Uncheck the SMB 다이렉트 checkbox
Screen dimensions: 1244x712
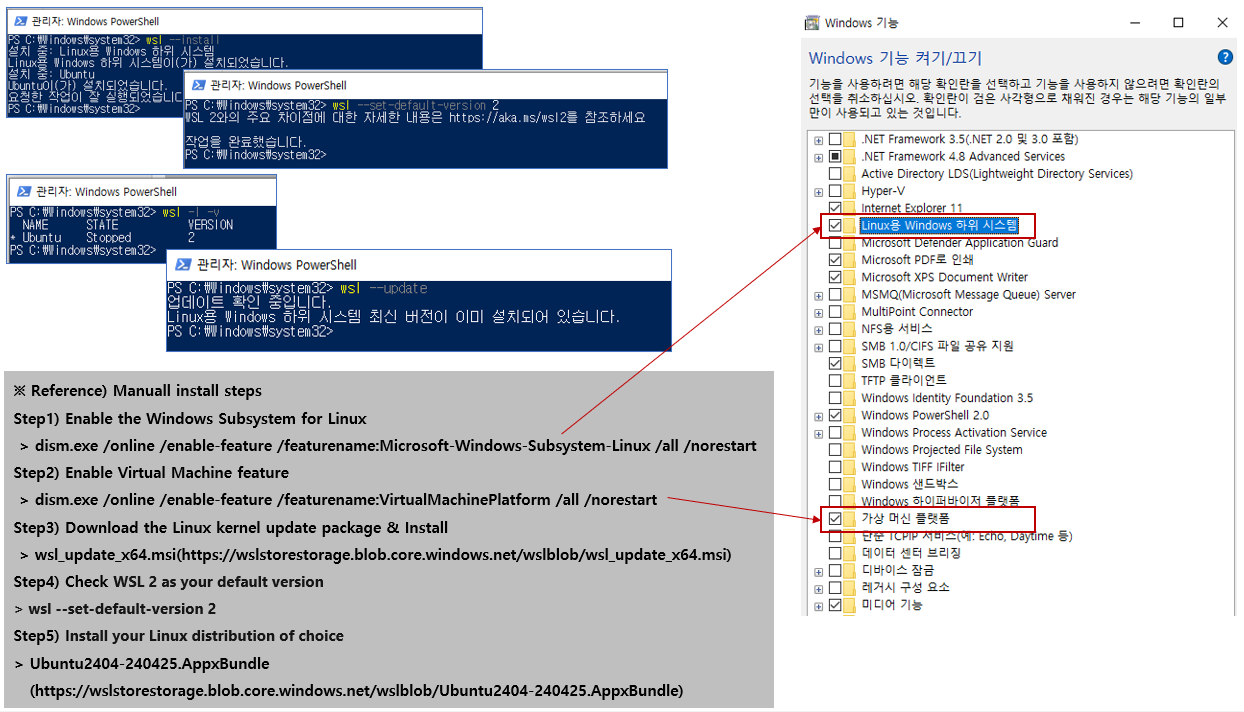(835, 363)
